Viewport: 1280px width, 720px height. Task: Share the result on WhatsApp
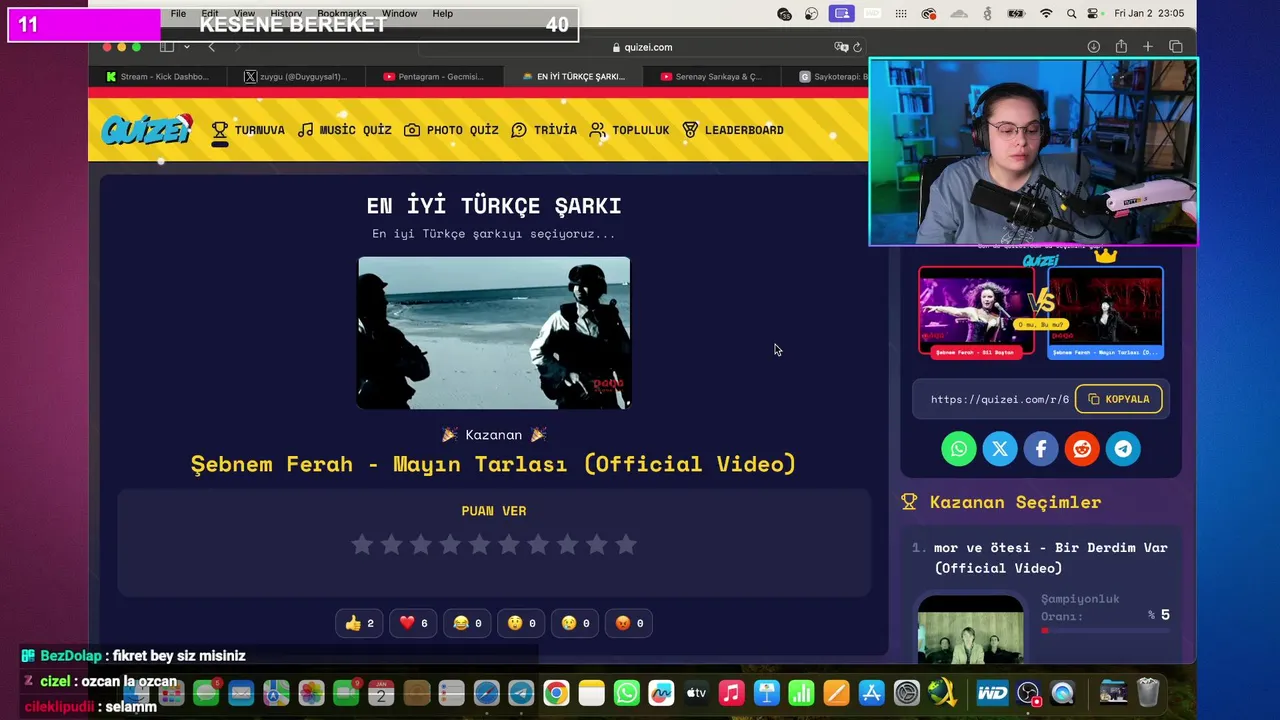(x=958, y=449)
